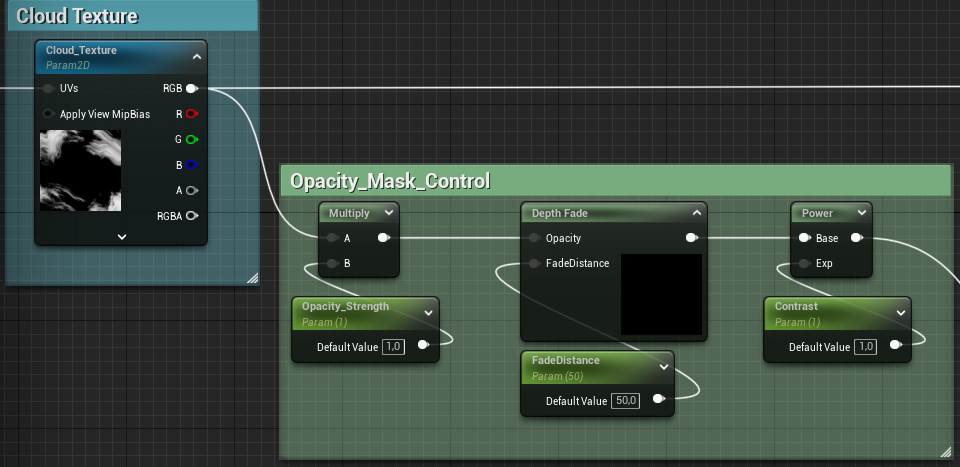Viewport: 960px width, 467px height.
Task: Expand the Opacity_Strength node chevron
Action: pyautogui.click(x=429, y=313)
